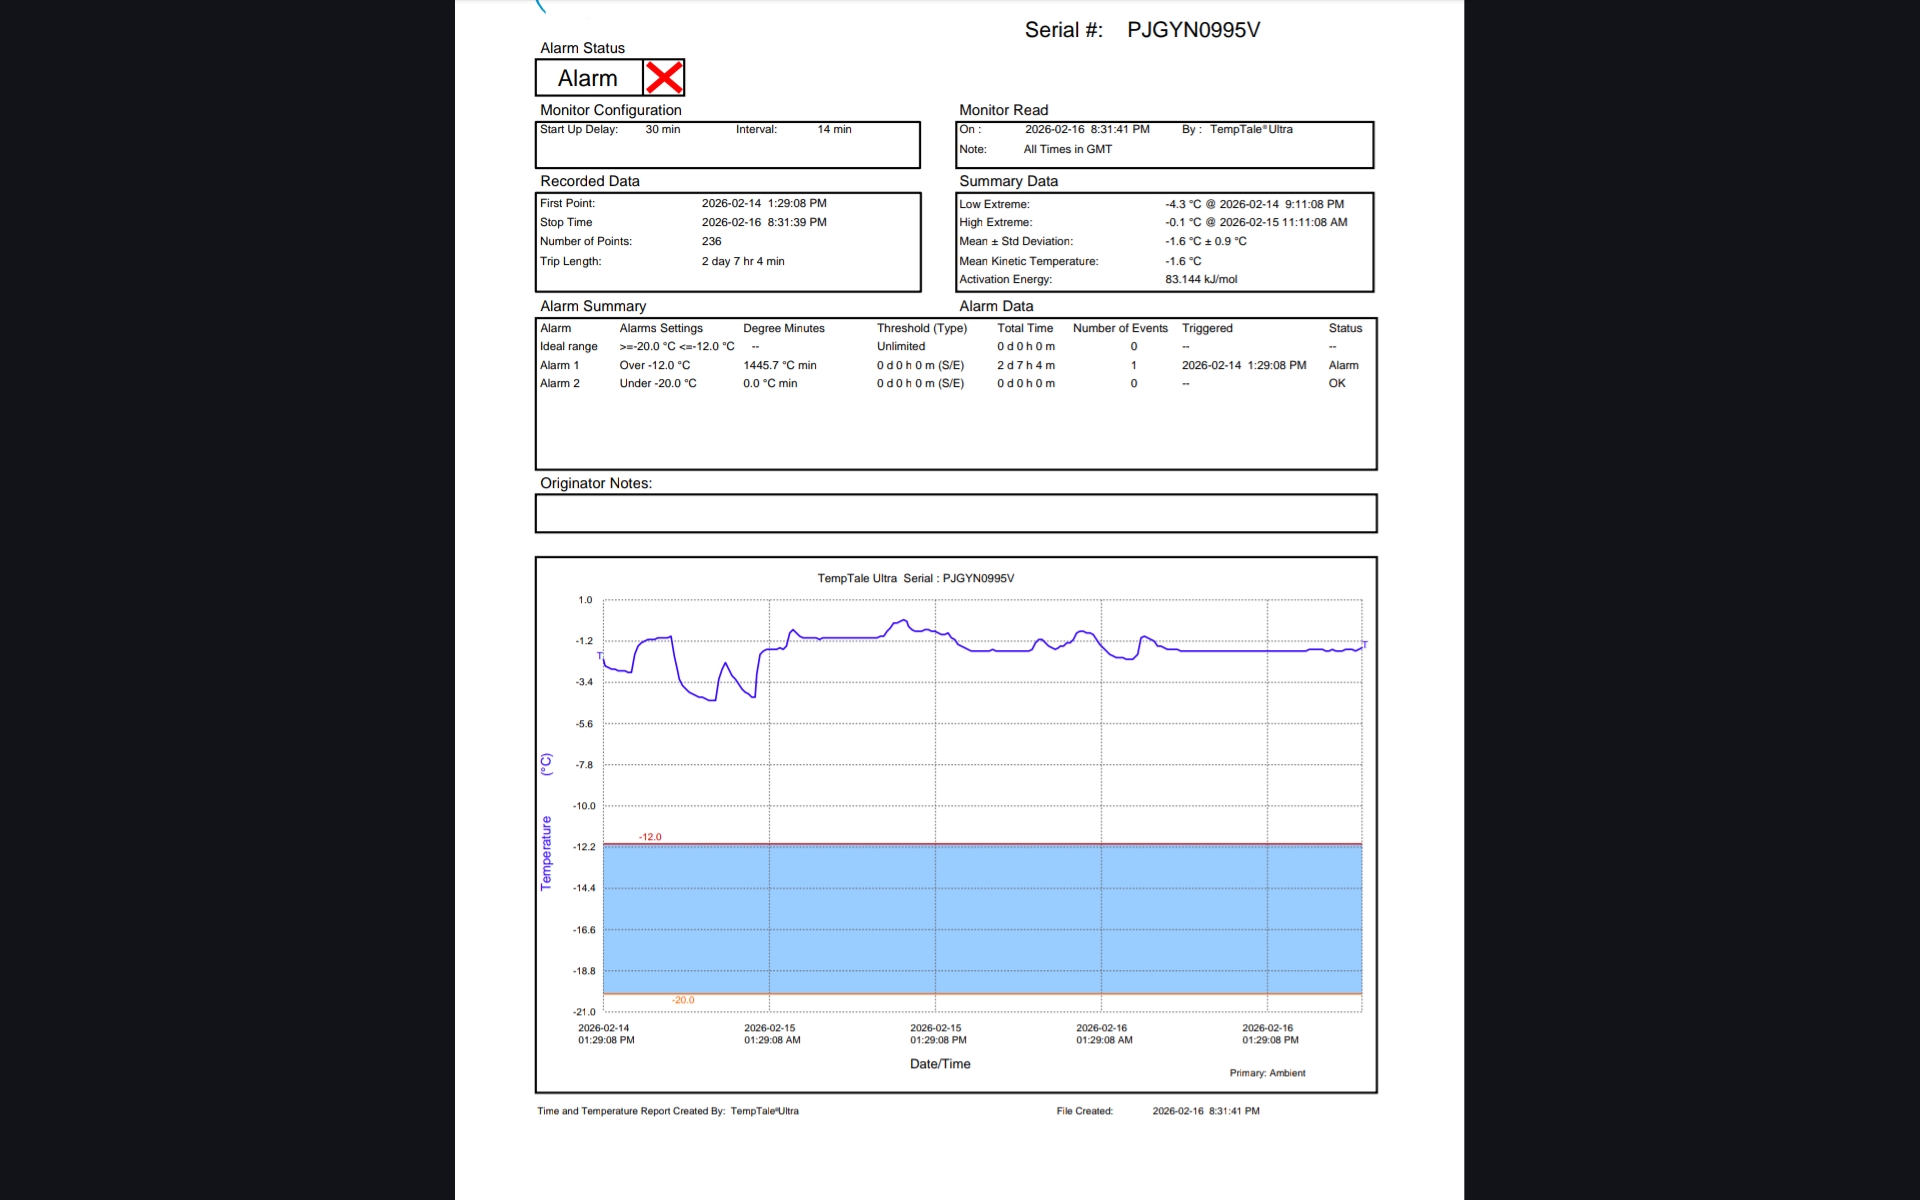
Task: Click the orange -20.0 threshold label on graph
Action: coord(683,1000)
